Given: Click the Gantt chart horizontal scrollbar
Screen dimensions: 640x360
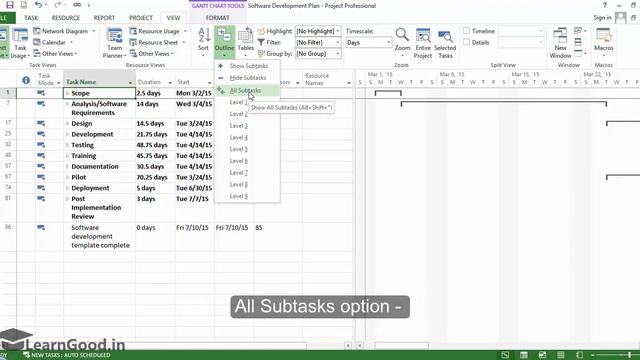Looking at the screenshot, I should click(x=401, y=346).
